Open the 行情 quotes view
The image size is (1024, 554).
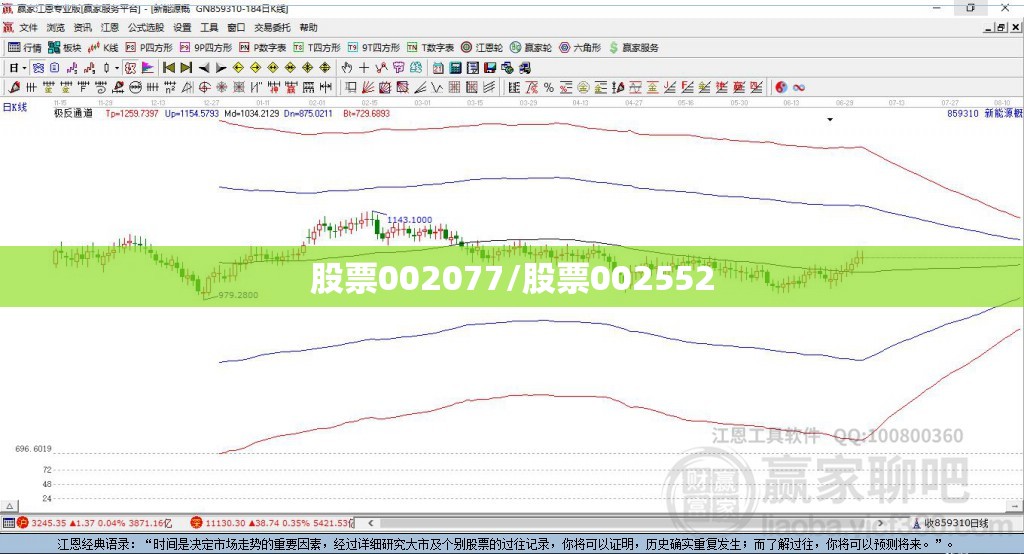point(24,48)
